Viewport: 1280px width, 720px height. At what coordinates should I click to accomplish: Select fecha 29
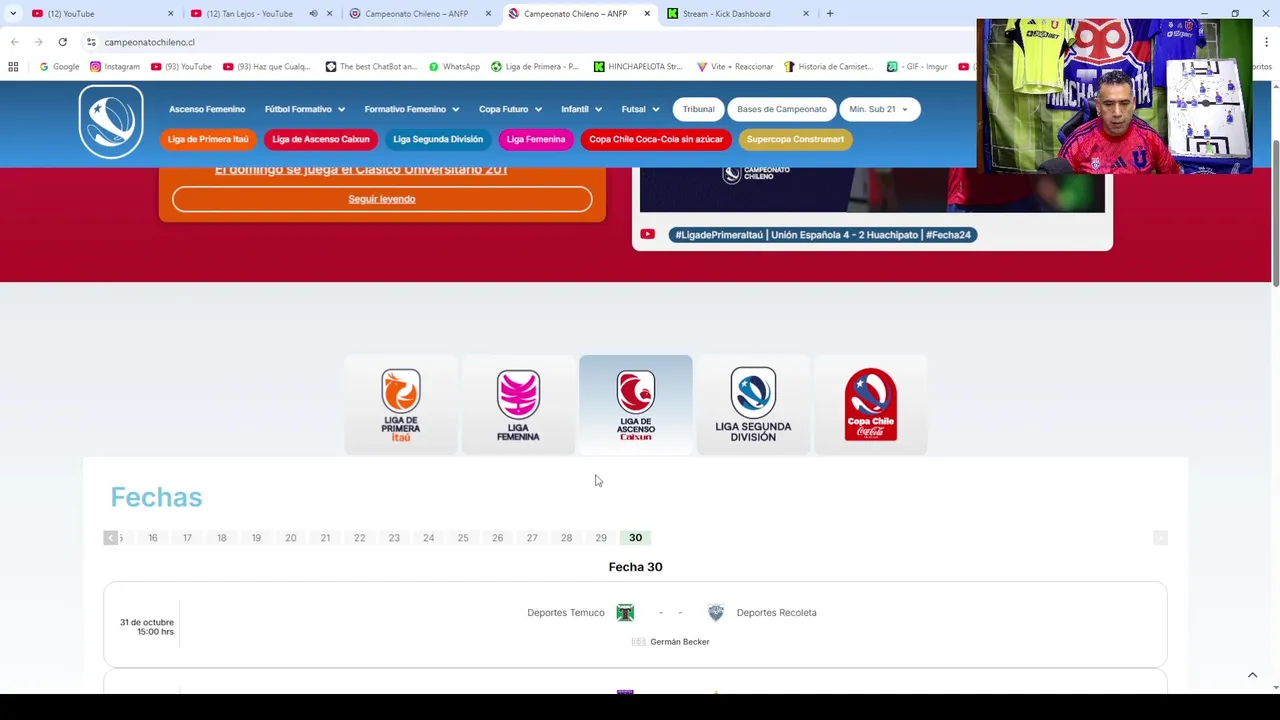click(601, 538)
